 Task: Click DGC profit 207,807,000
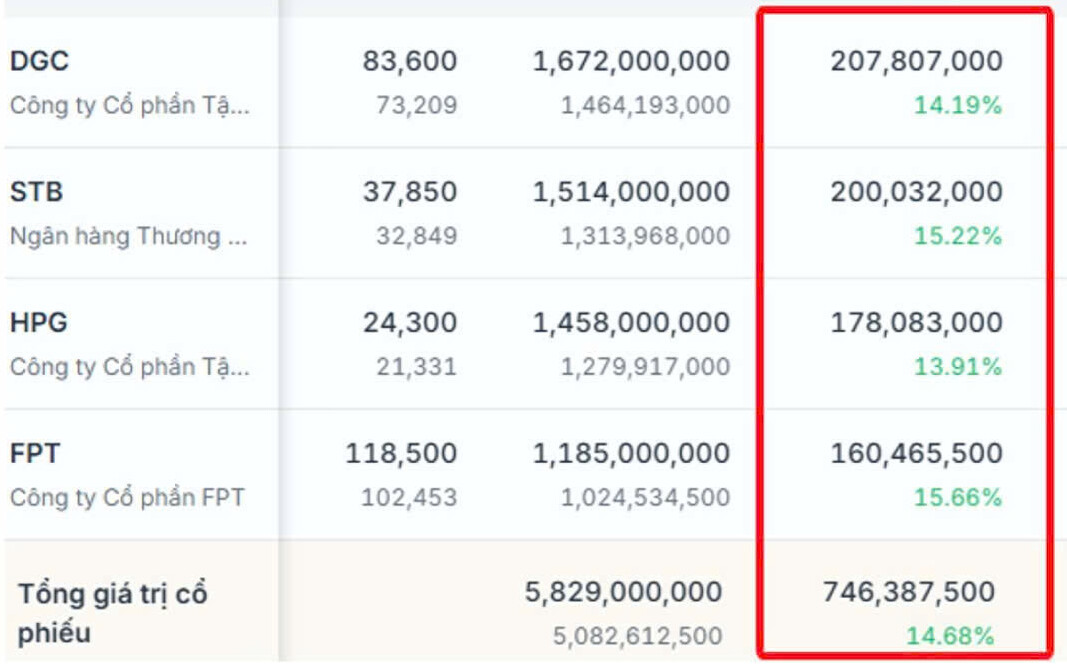click(x=916, y=61)
